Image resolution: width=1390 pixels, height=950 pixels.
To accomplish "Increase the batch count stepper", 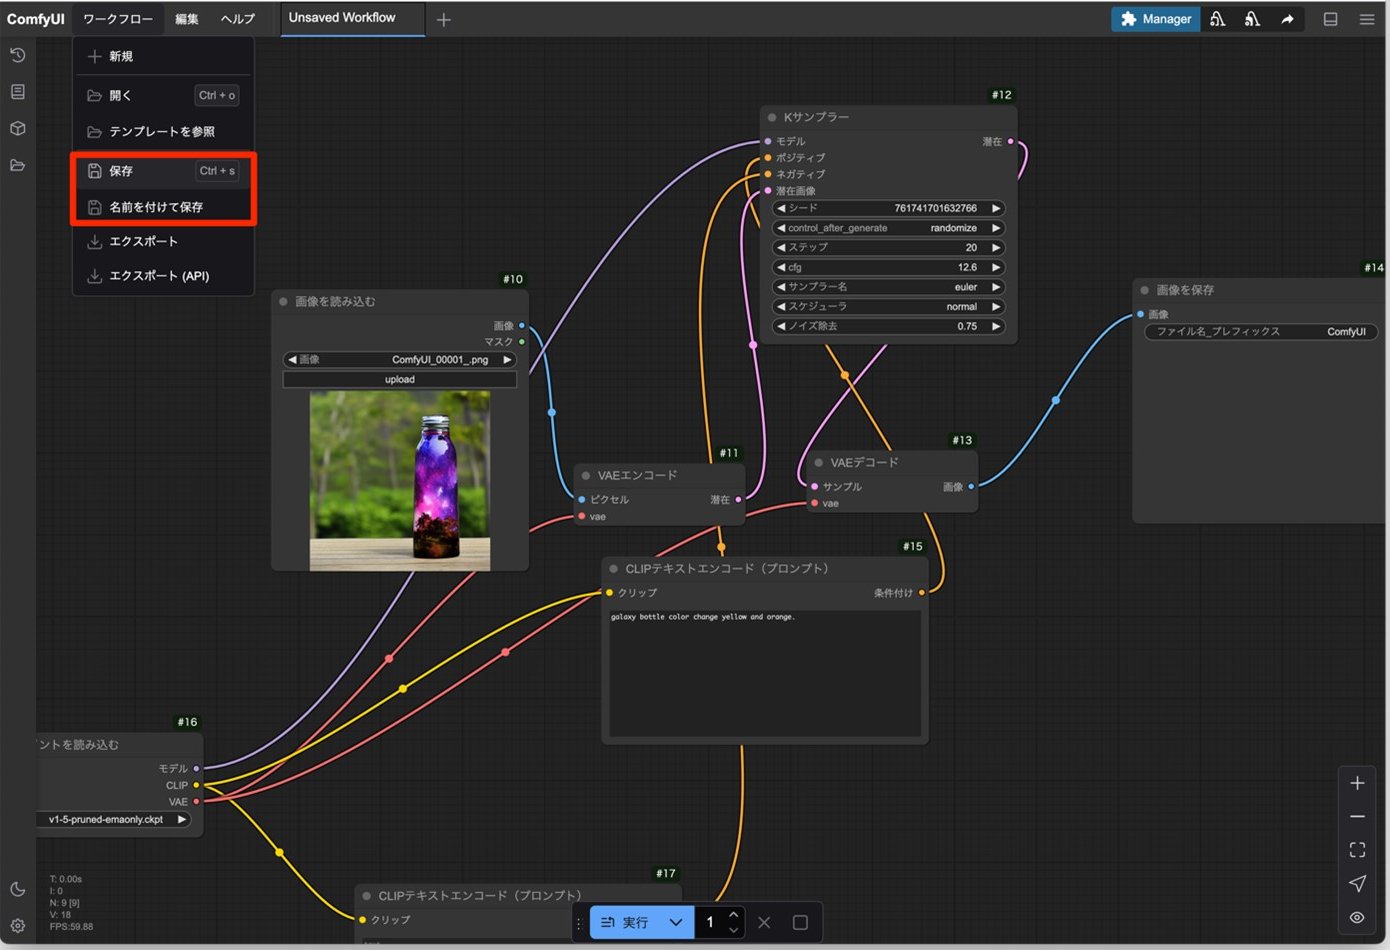I will (x=734, y=915).
